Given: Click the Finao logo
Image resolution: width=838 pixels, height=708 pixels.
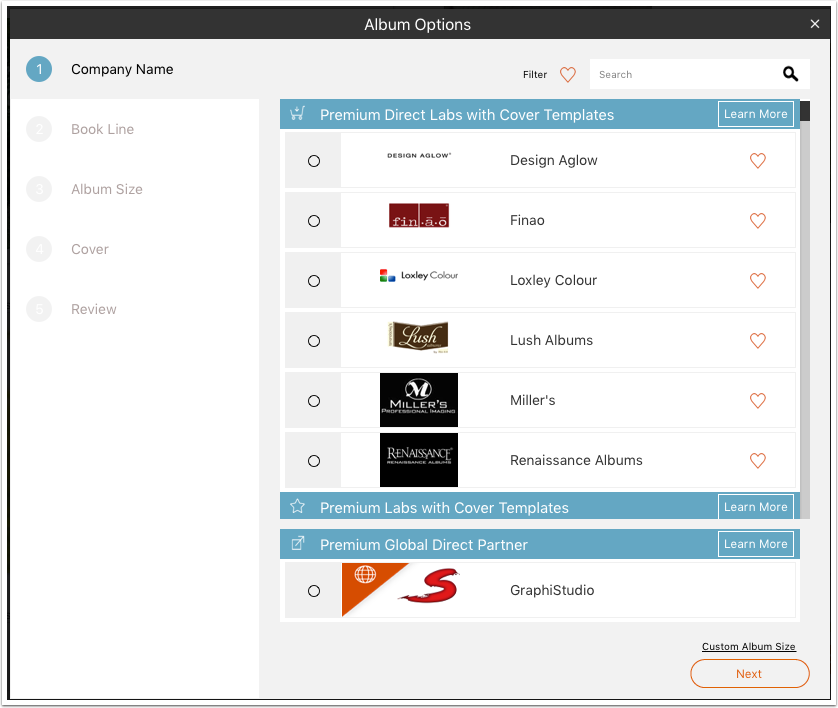Looking at the screenshot, I should 419,216.
